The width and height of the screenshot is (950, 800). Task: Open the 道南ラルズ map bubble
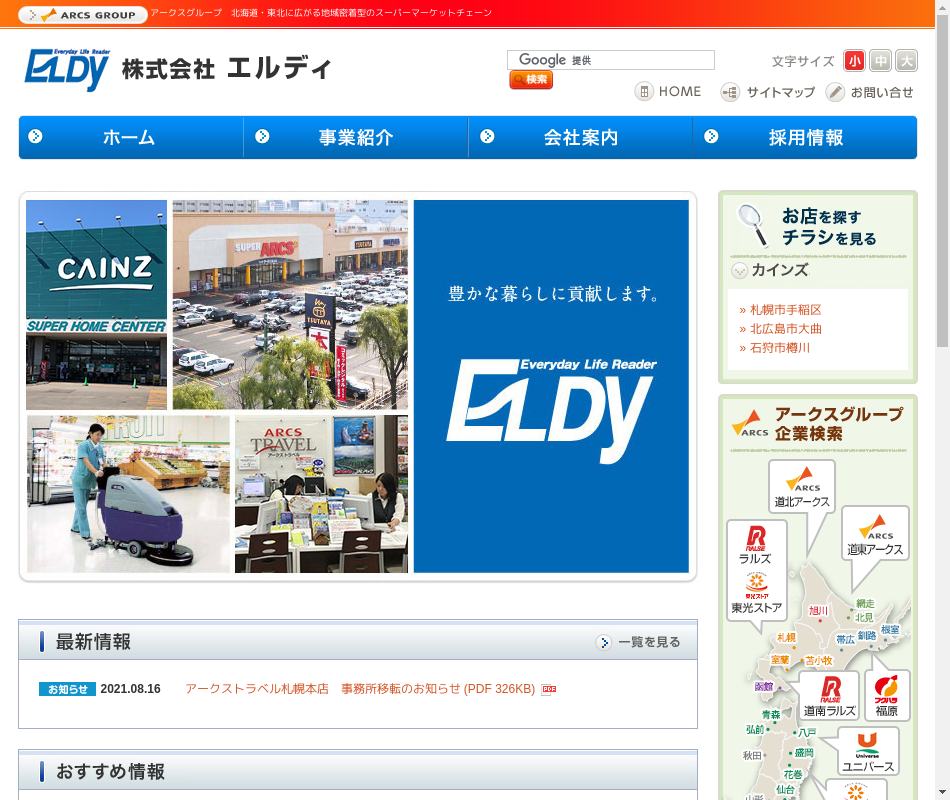coord(829,696)
